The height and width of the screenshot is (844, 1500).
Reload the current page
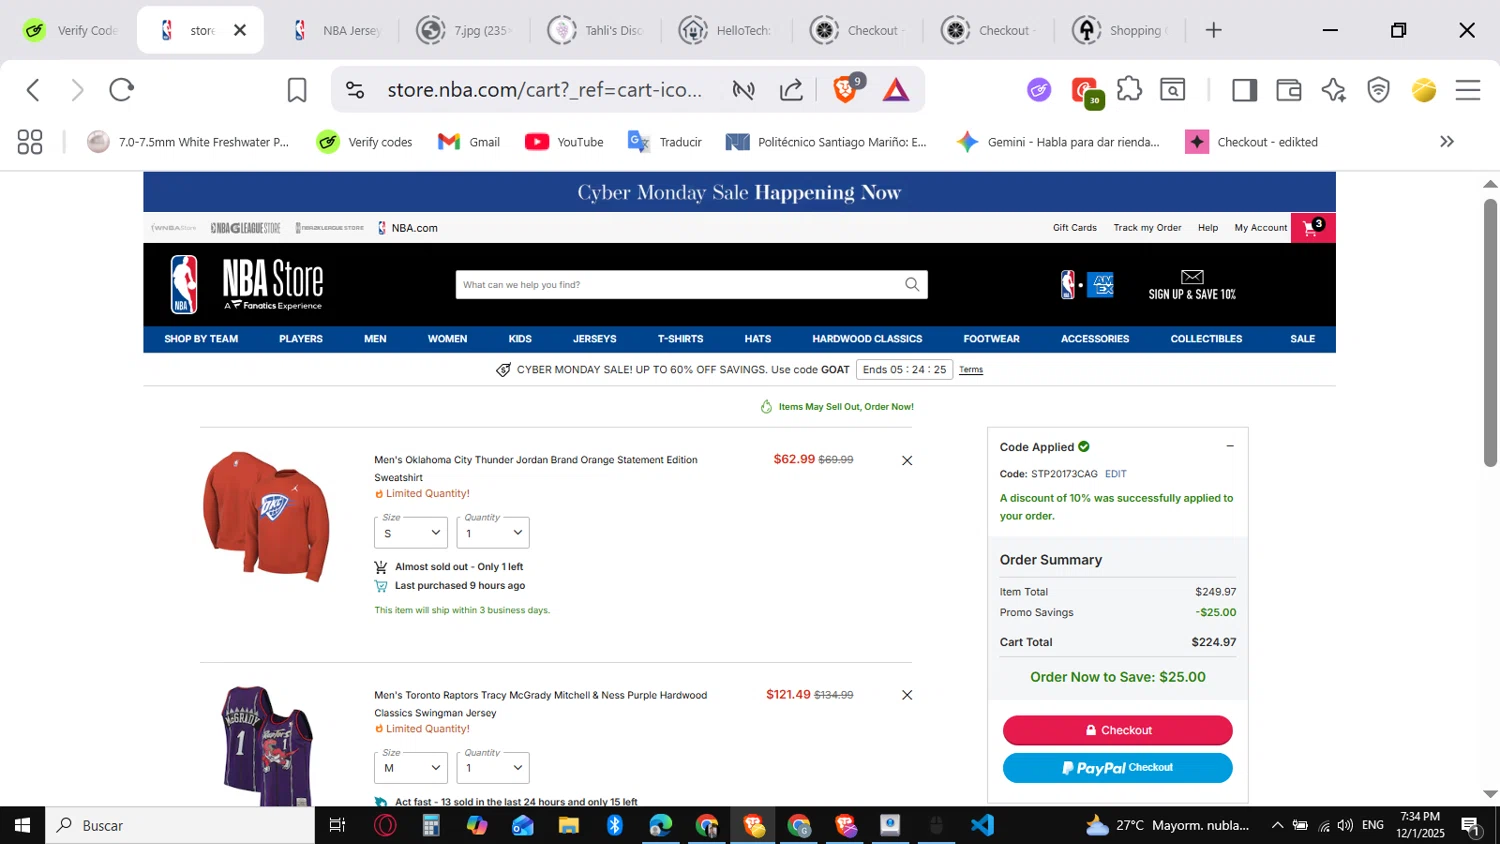[121, 90]
